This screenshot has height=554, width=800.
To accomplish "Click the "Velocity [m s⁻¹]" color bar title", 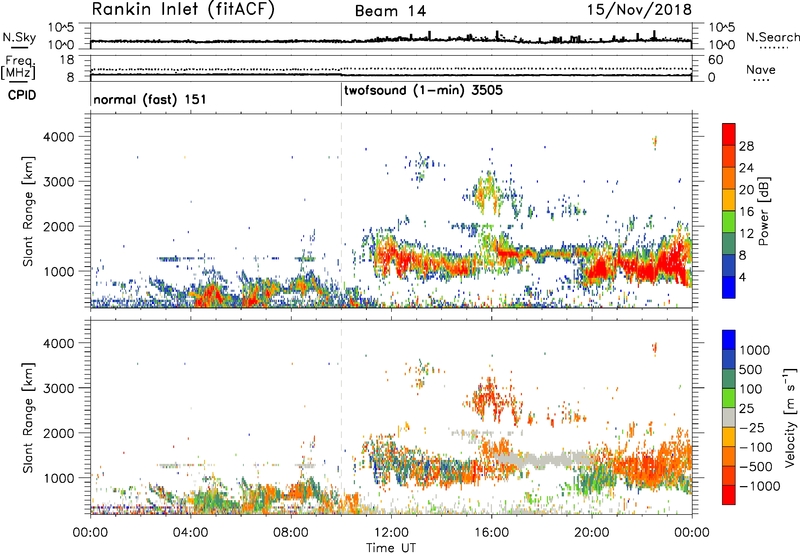I will click(x=789, y=417).
